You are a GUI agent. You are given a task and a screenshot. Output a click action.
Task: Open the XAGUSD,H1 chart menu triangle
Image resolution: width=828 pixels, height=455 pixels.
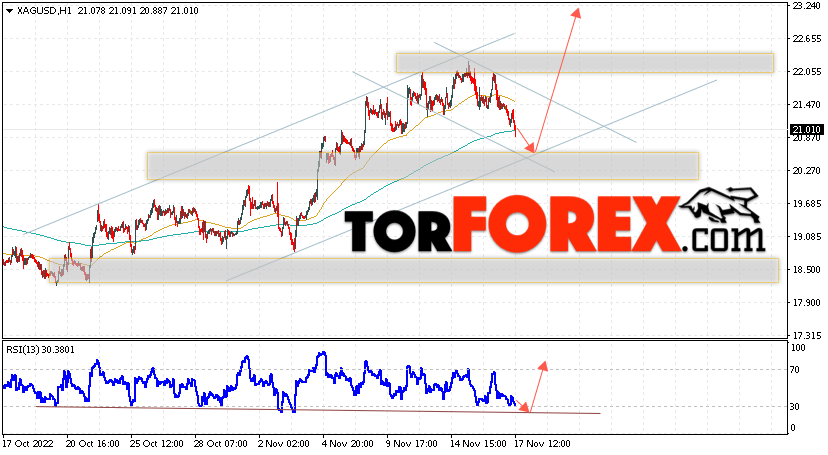pos(9,11)
